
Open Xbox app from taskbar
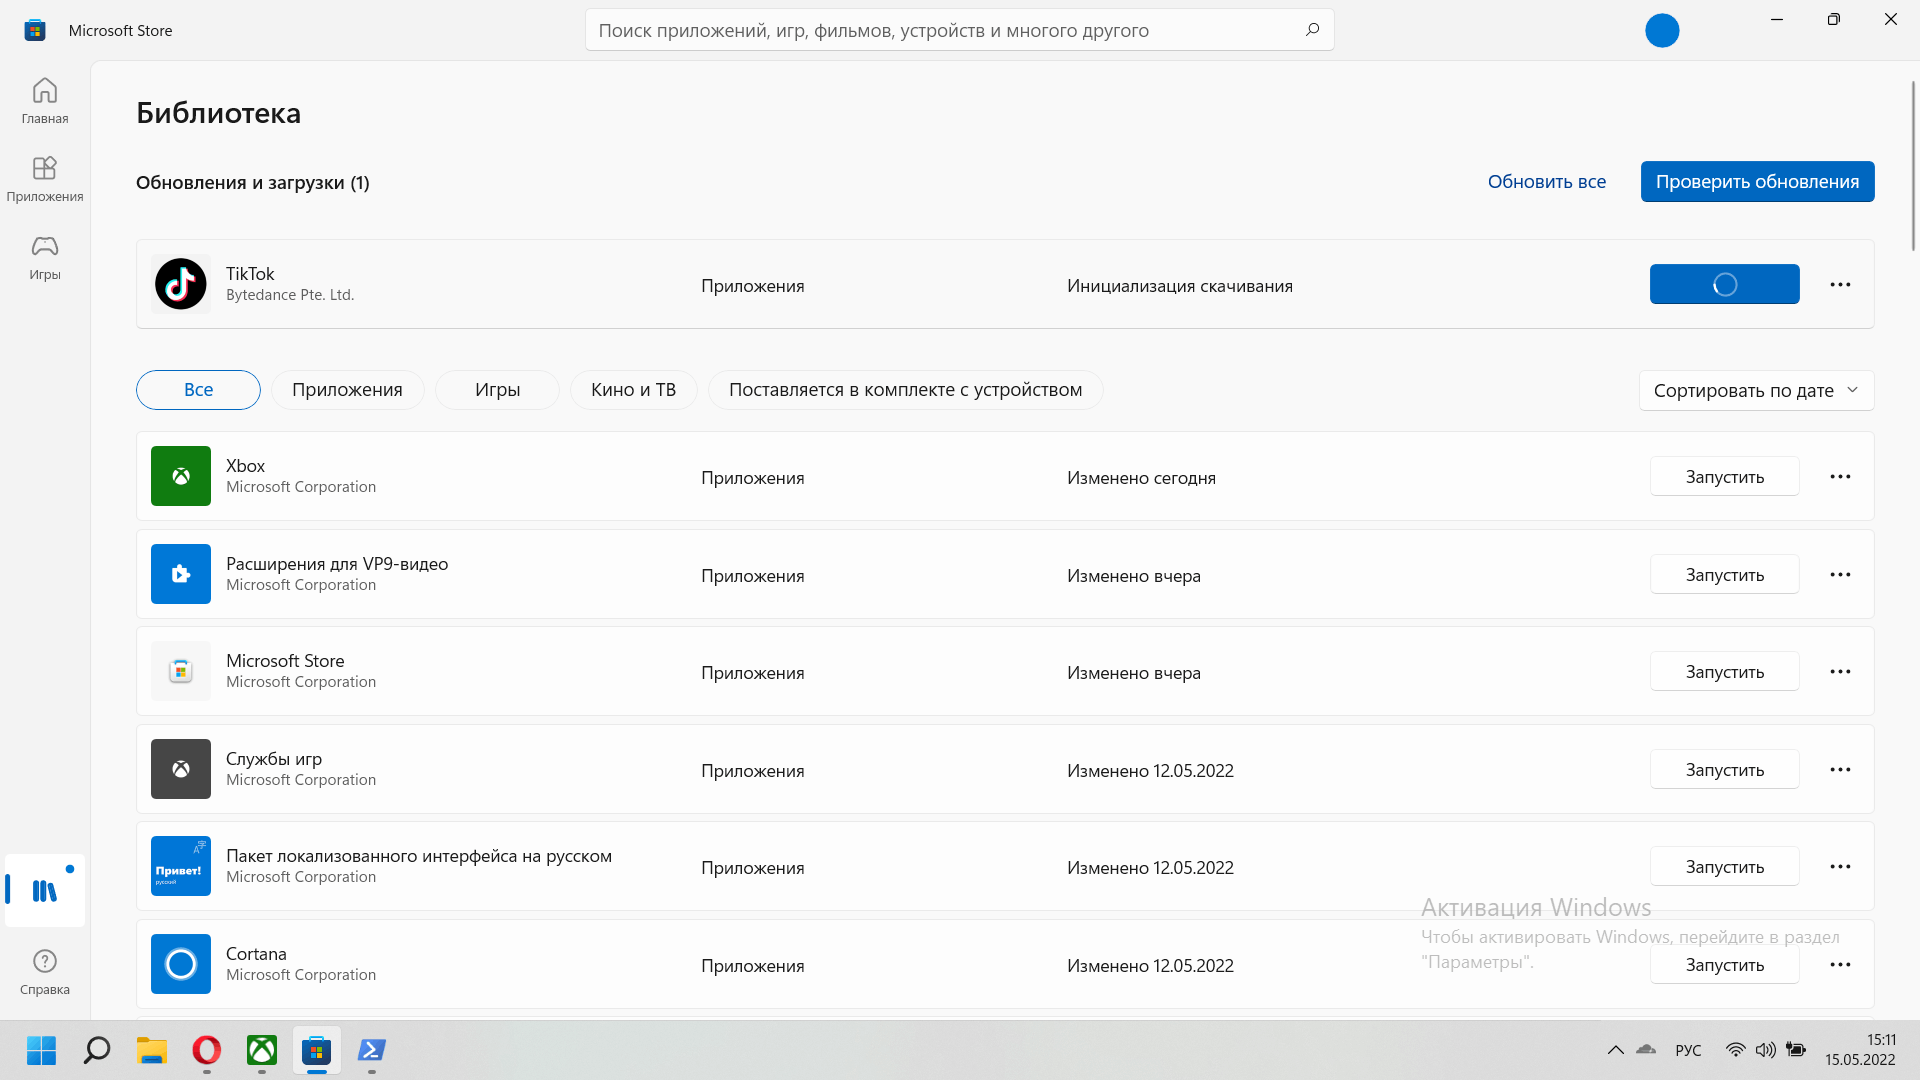tap(262, 1050)
